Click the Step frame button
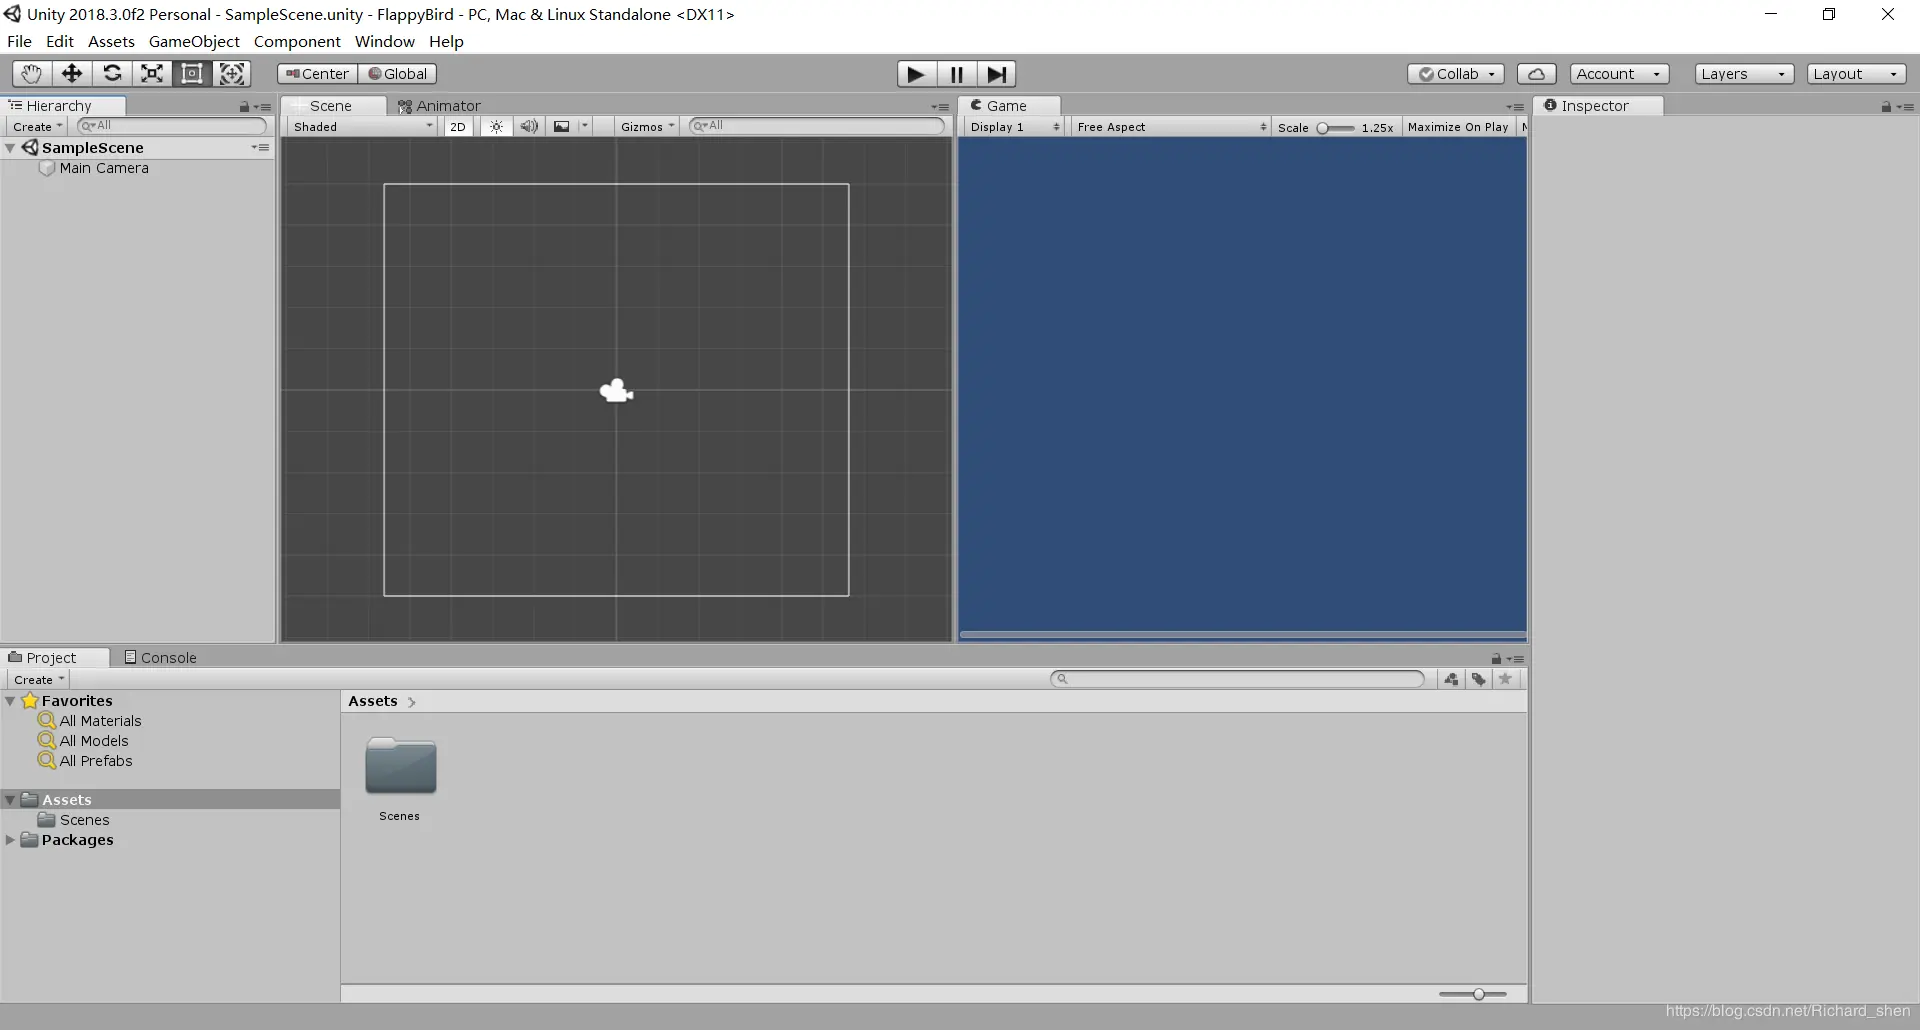This screenshot has width=1920, height=1030. pyautogui.click(x=997, y=74)
